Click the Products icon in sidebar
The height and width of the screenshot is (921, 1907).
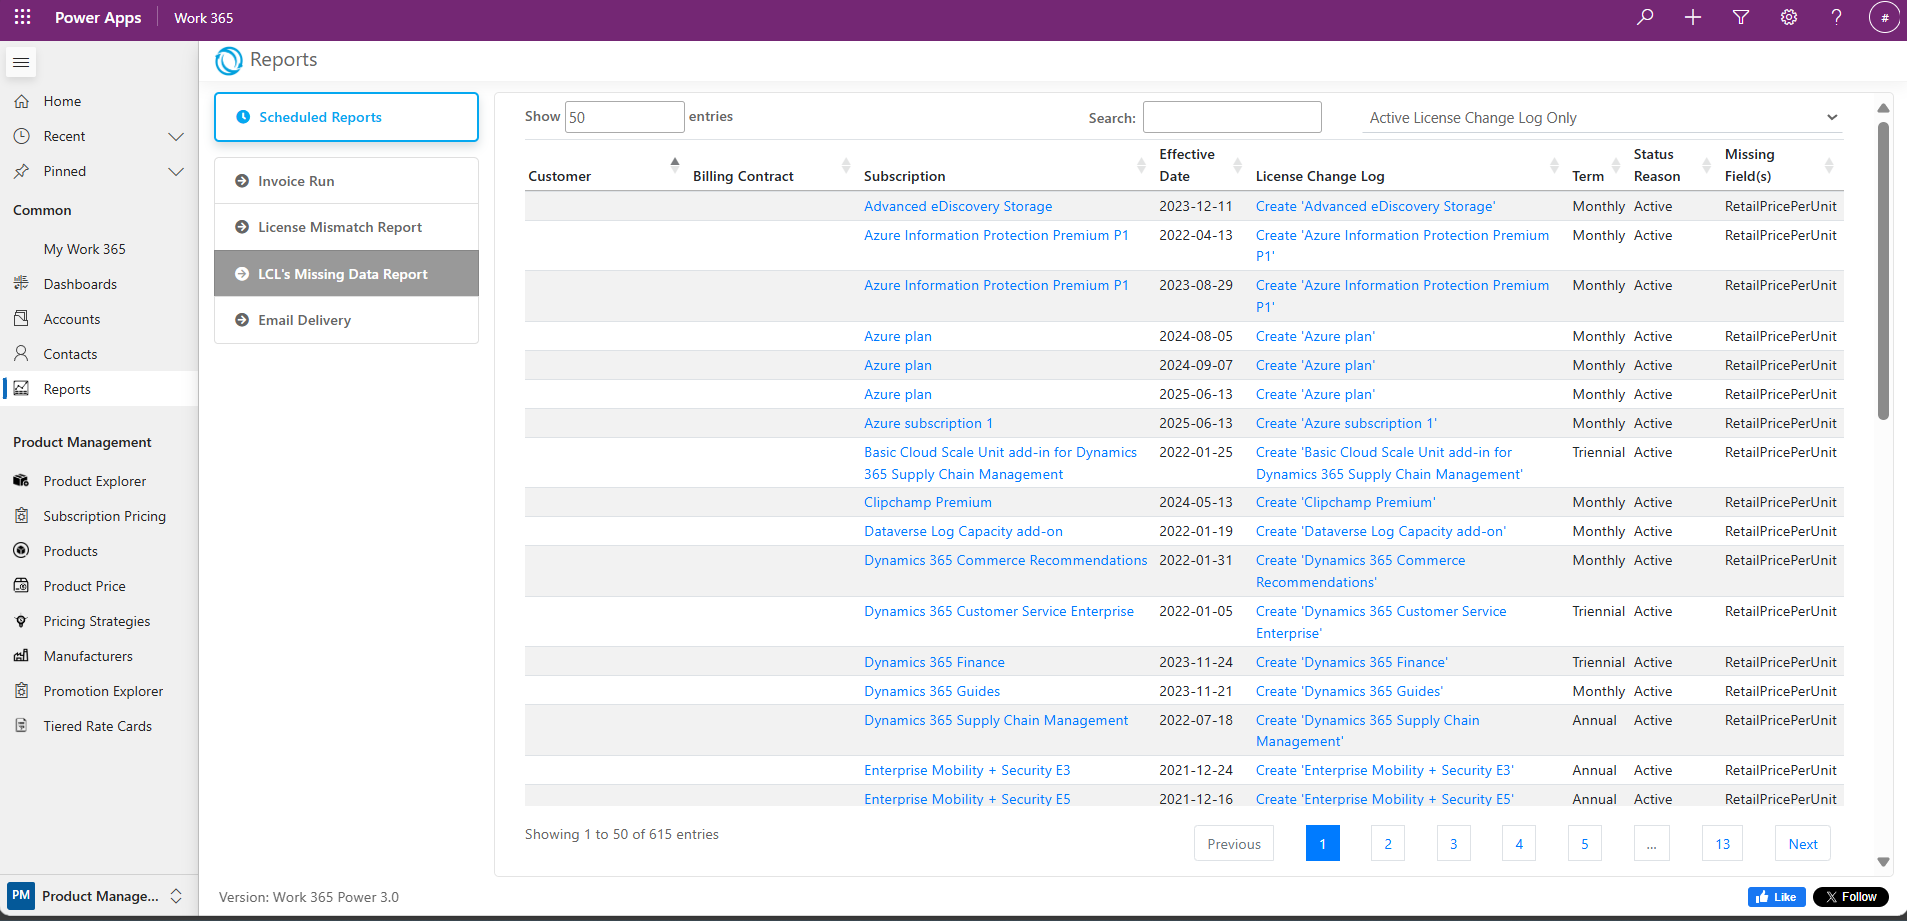(21, 551)
